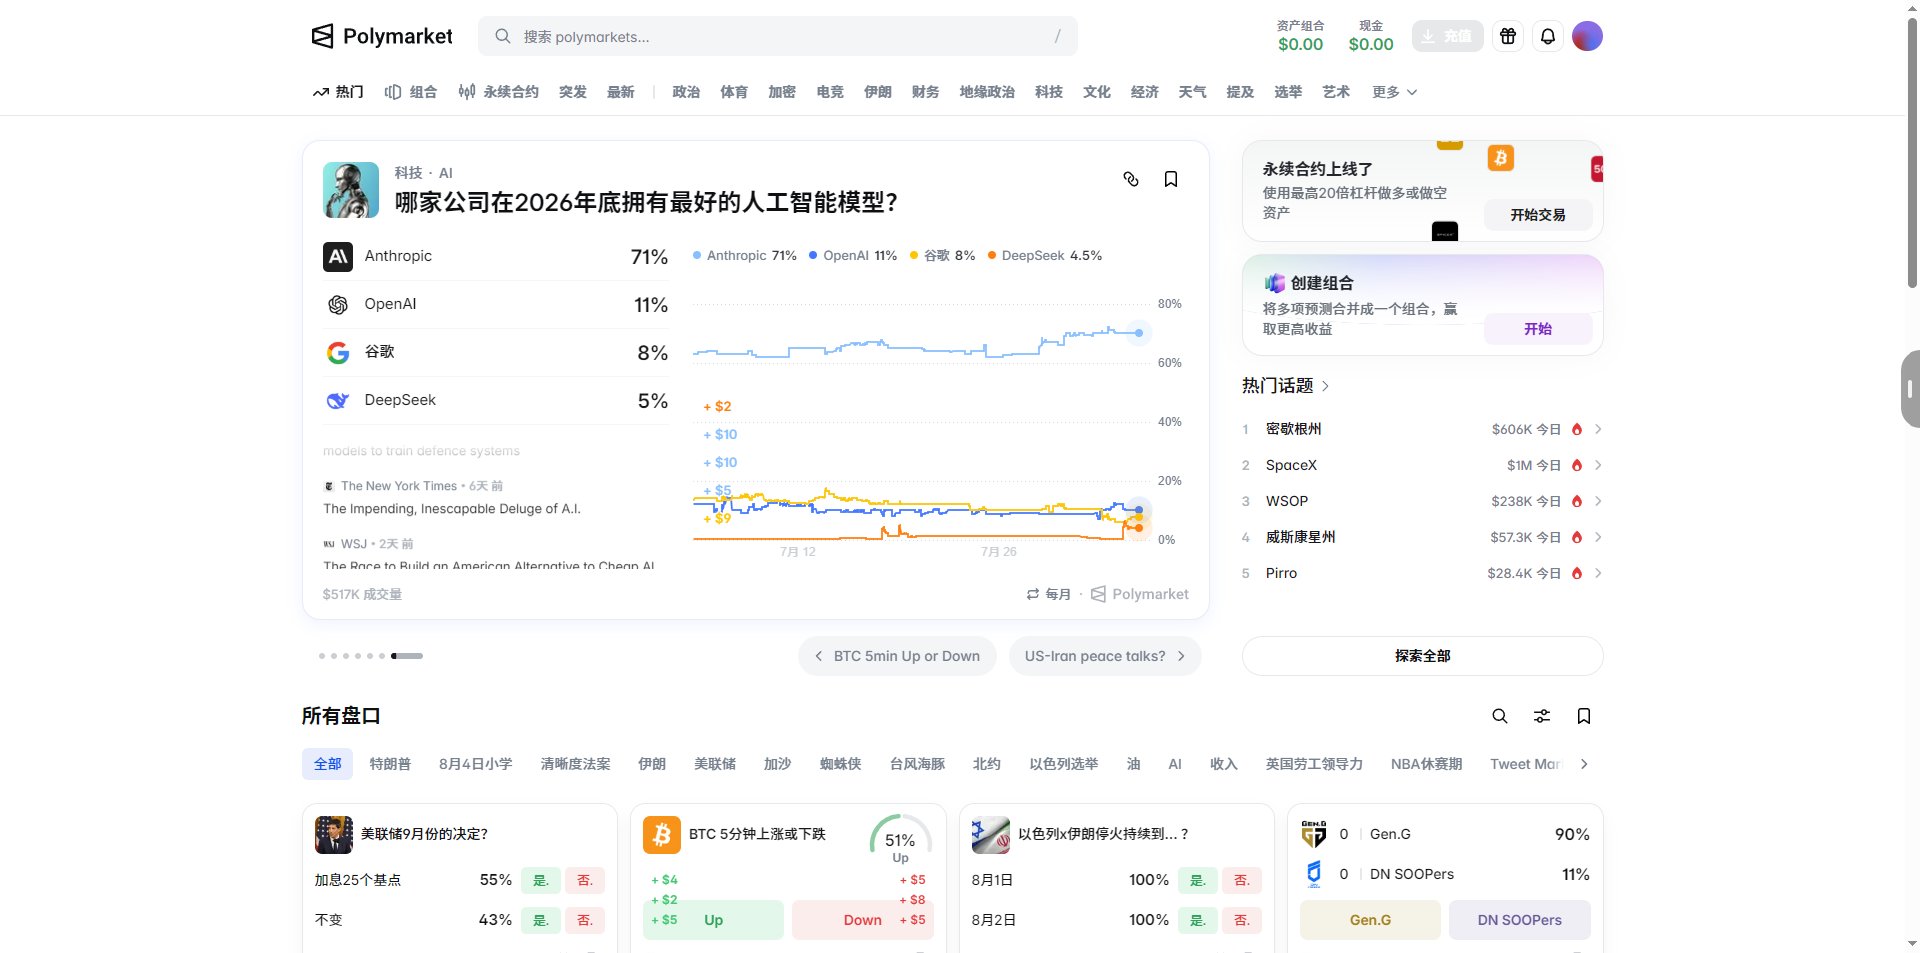
Task: Click the Polymarket logo
Action: (382, 36)
